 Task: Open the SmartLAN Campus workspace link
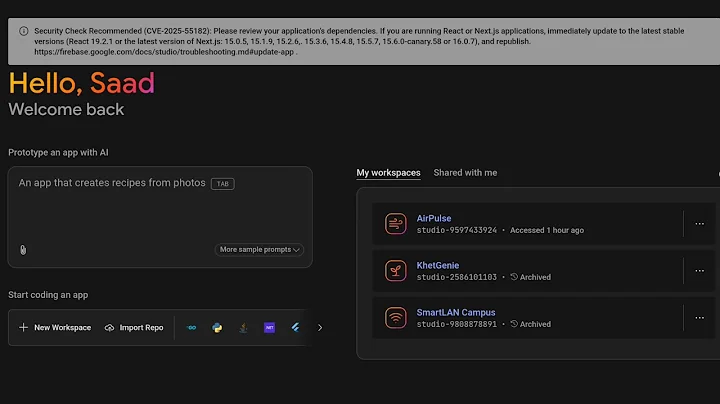[456, 312]
